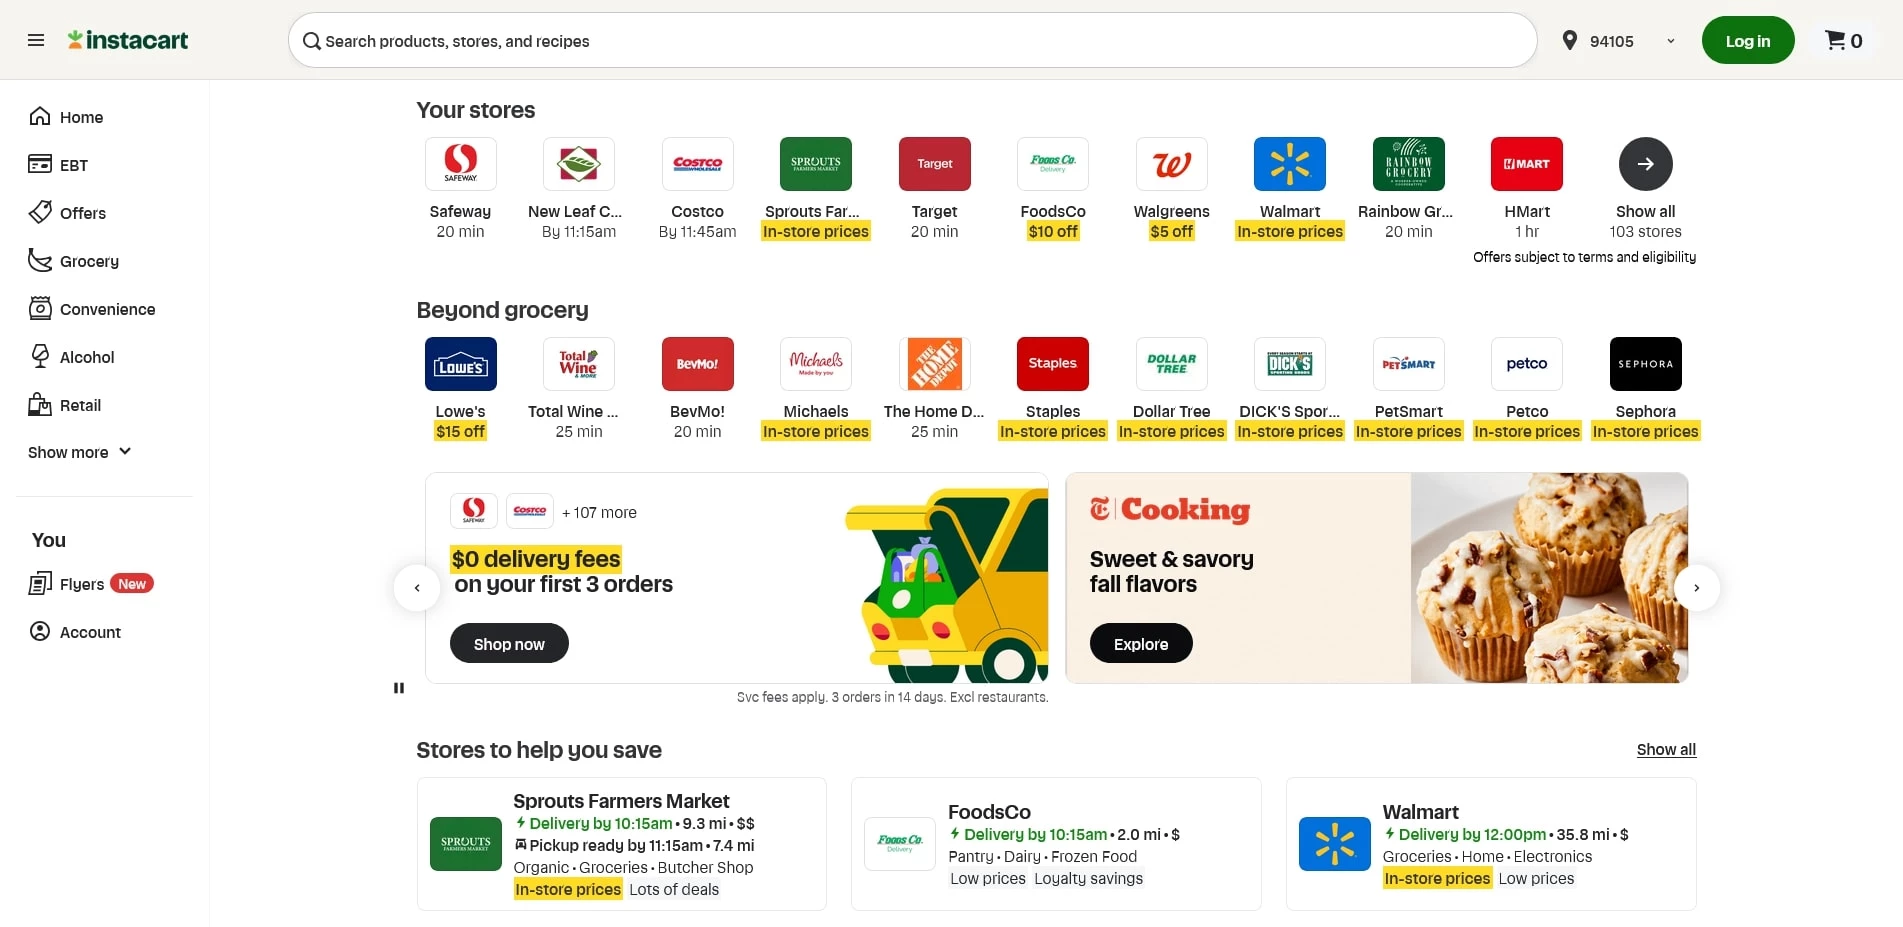1903x927 pixels.
Task: Select the Sephora store logo
Action: pyautogui.click(x=1645, y=363)
